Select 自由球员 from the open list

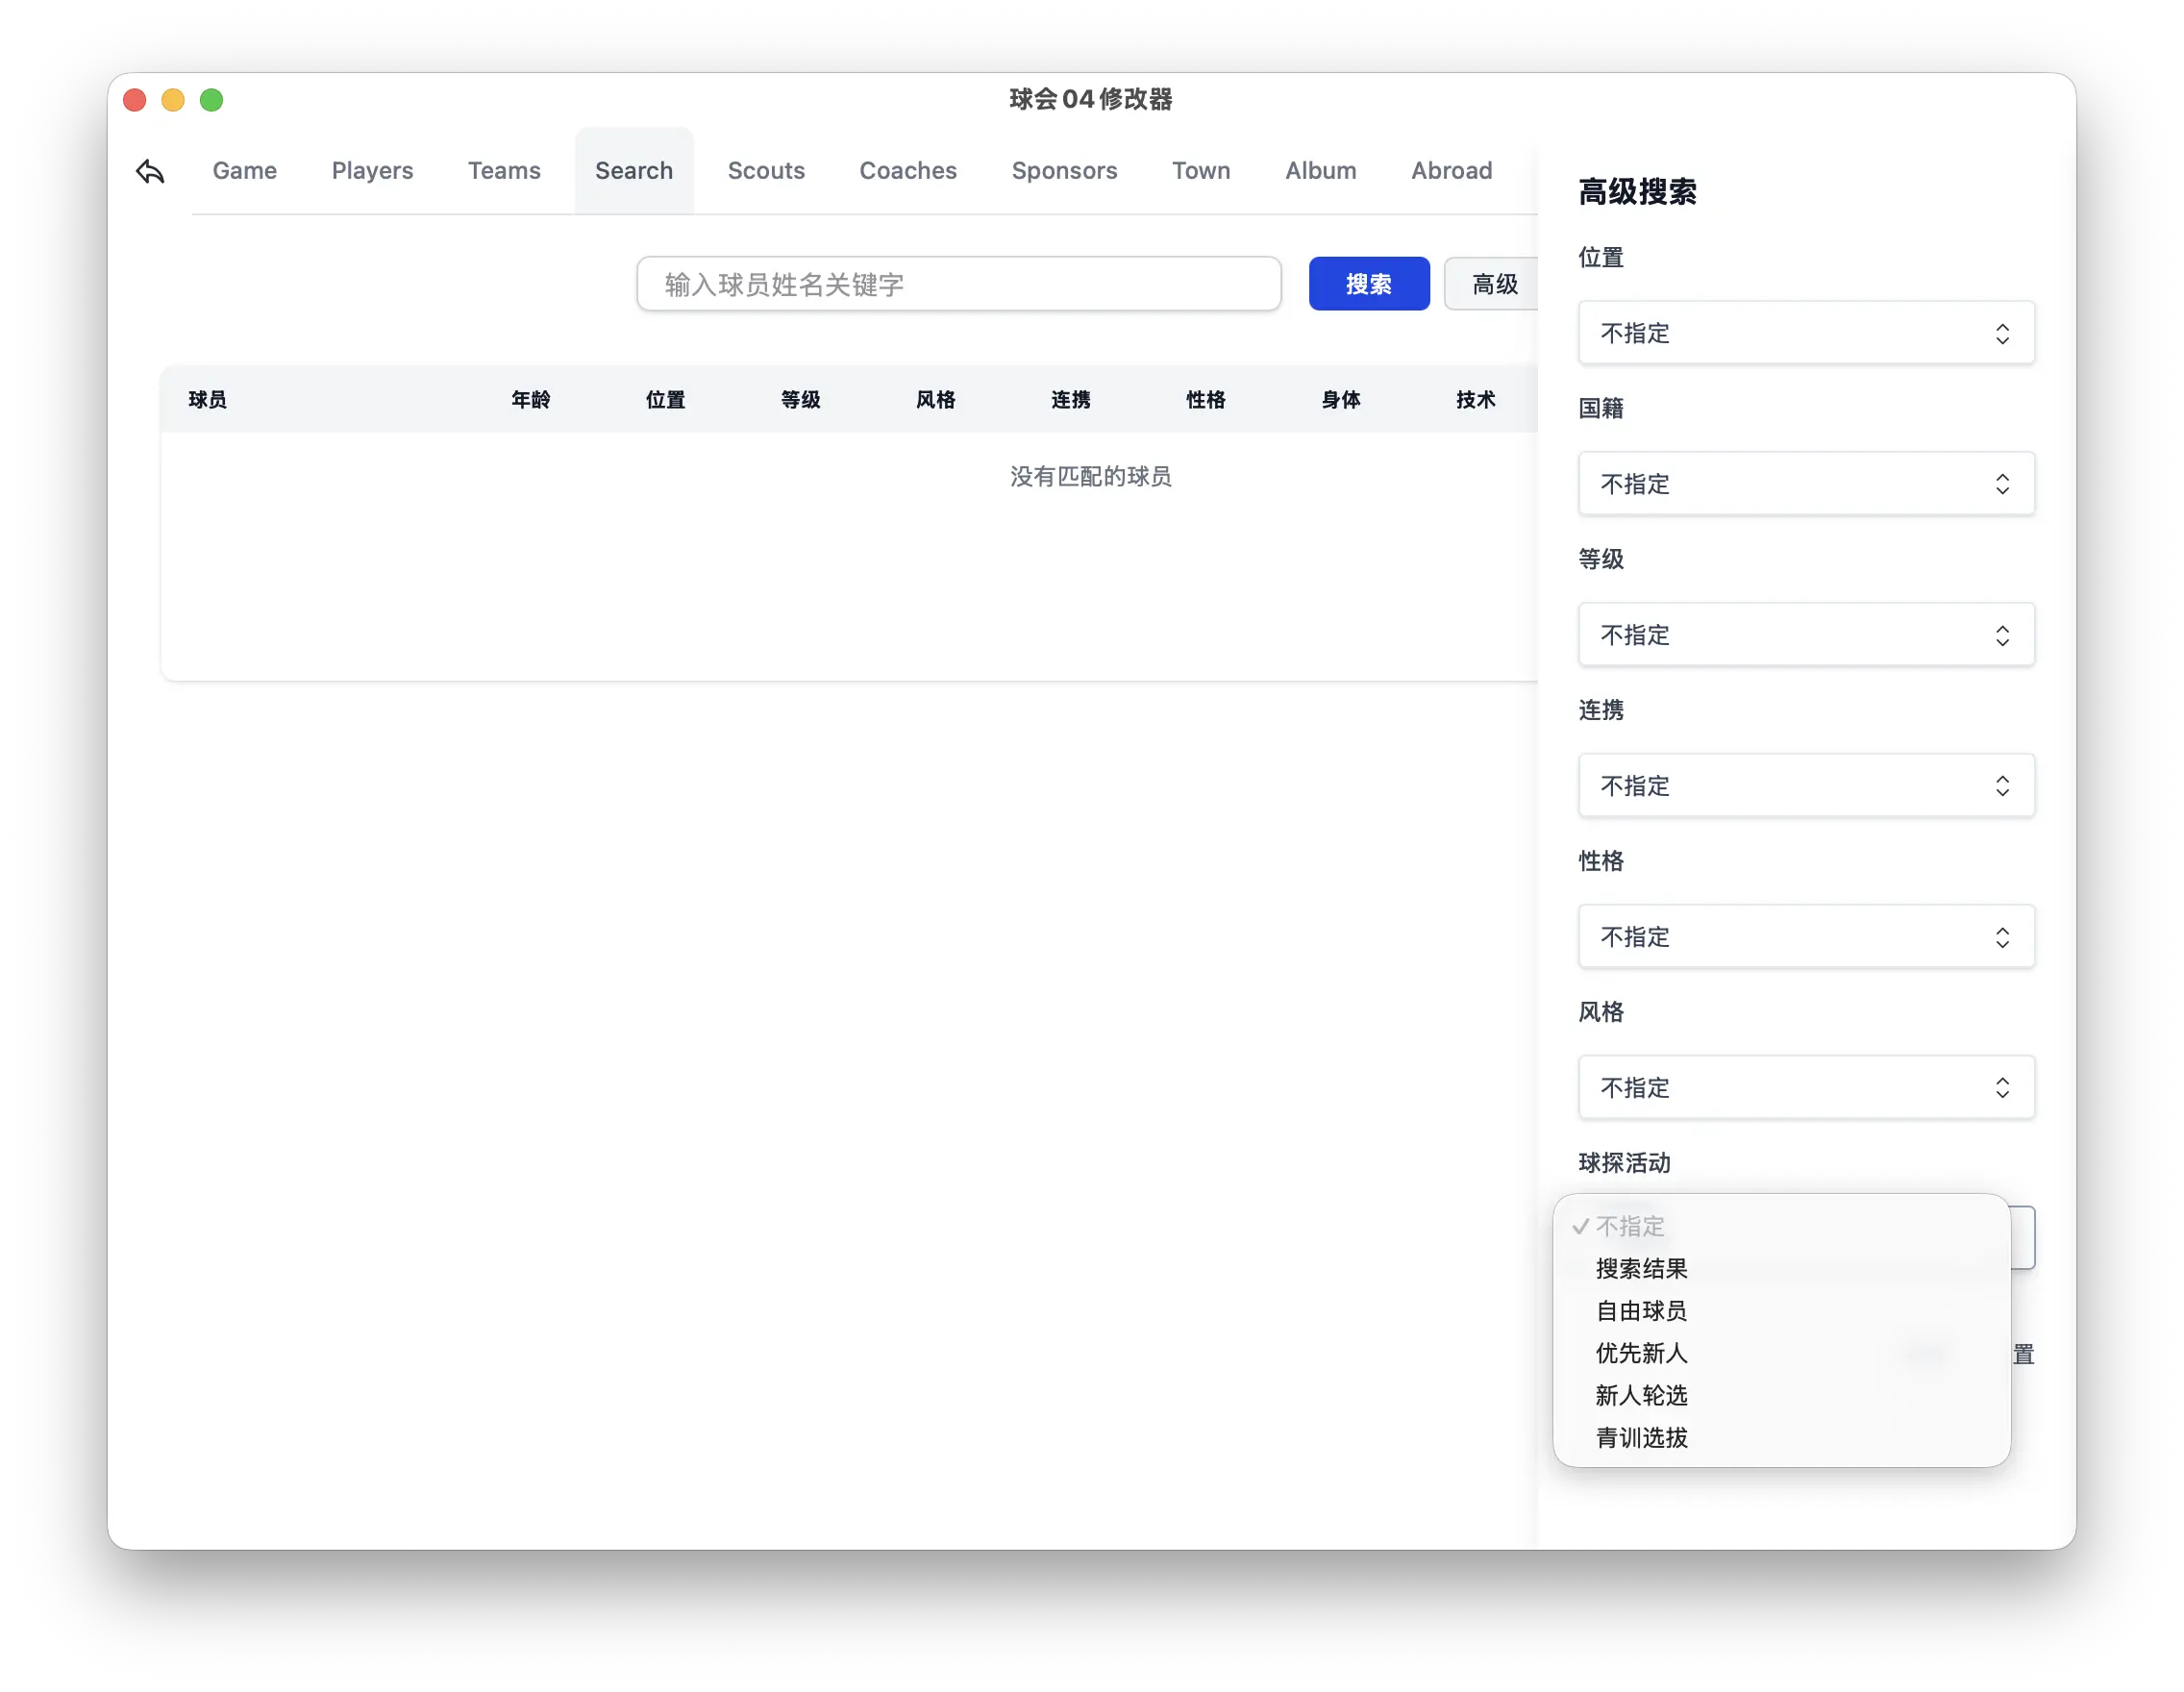pos(1640,1311)
